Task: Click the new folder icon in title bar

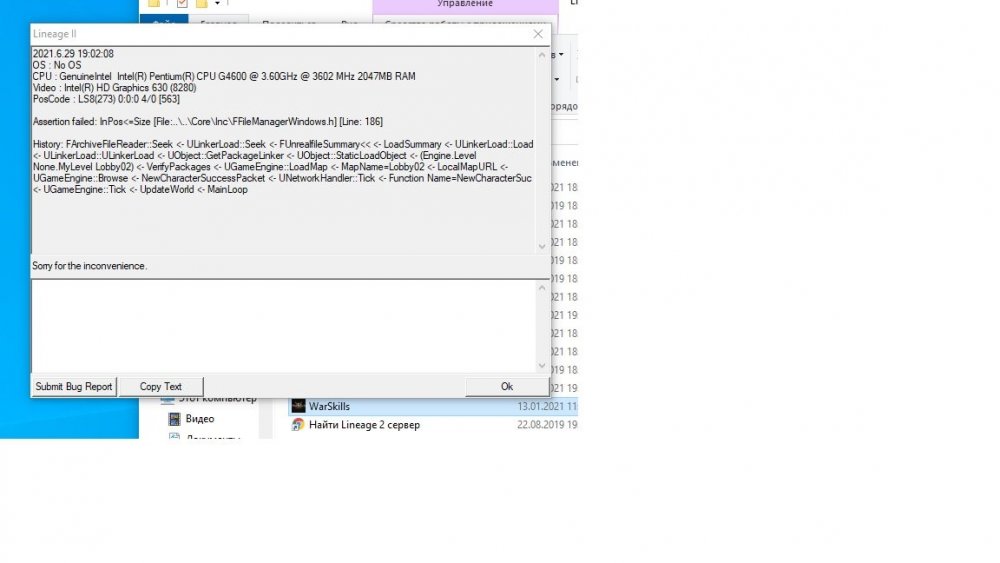Action: (200, 3)
